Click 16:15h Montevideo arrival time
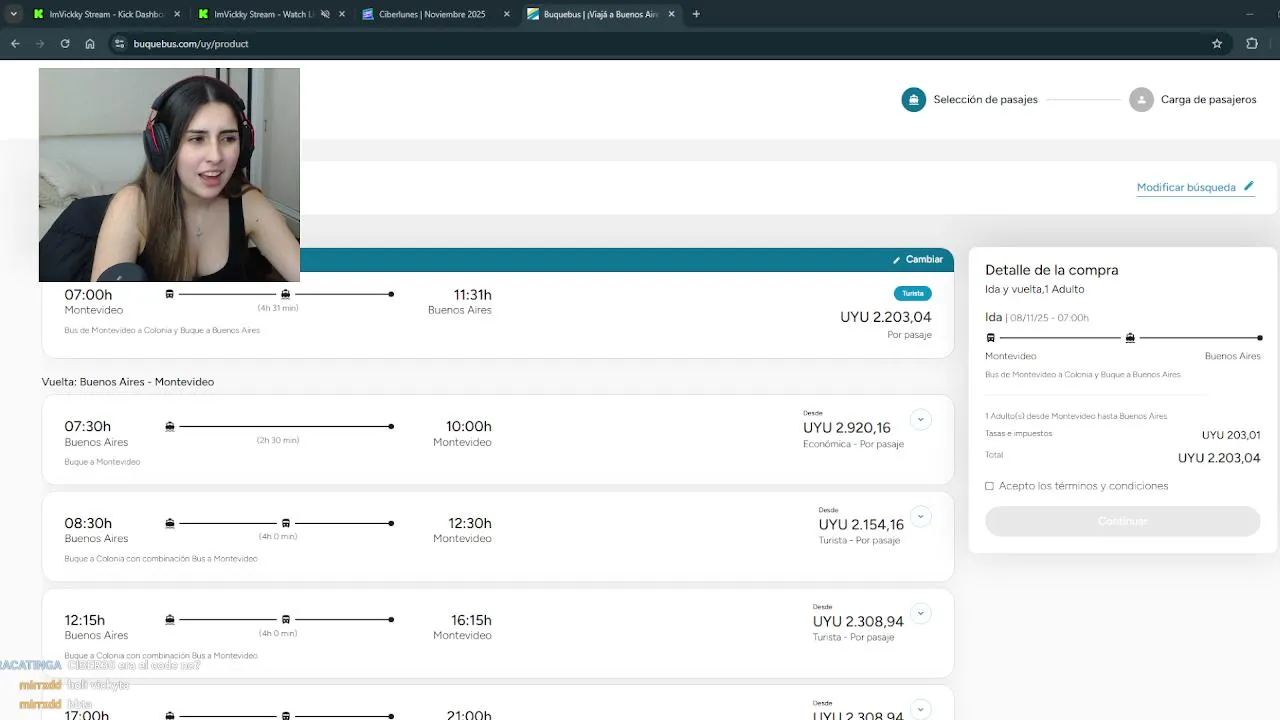The image size is (1280, 720). point(470,620)
